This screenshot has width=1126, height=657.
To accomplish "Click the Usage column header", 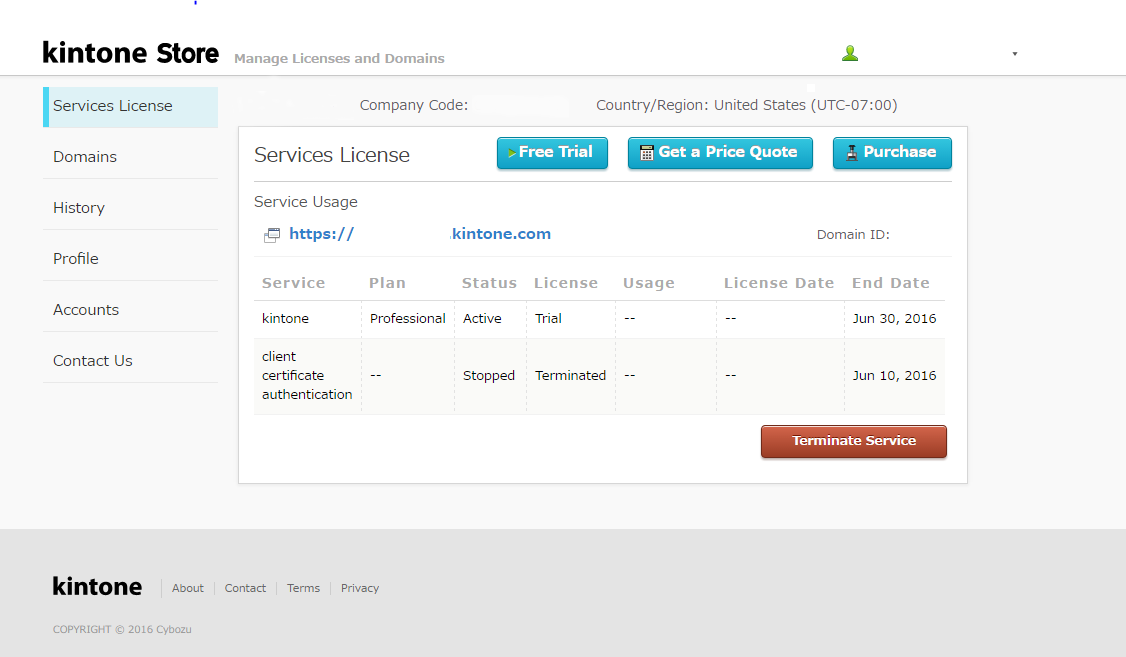I will point(648,283).
